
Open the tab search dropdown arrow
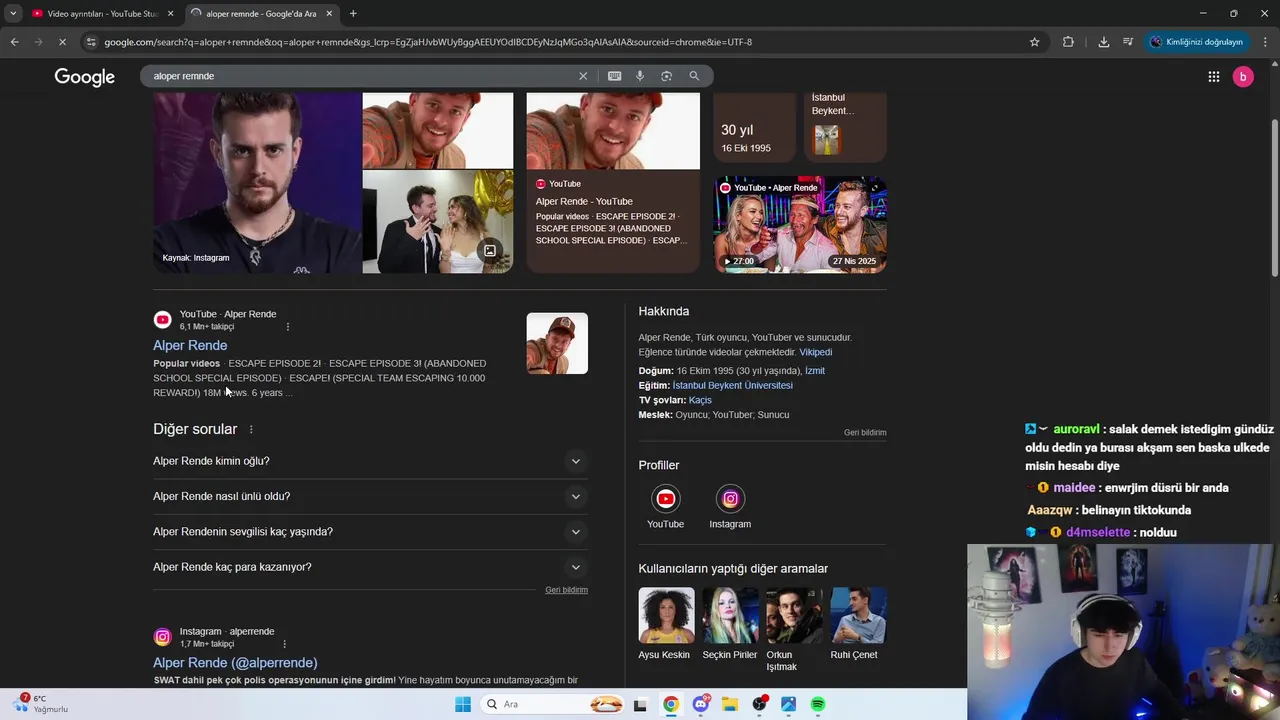[13, 14]
